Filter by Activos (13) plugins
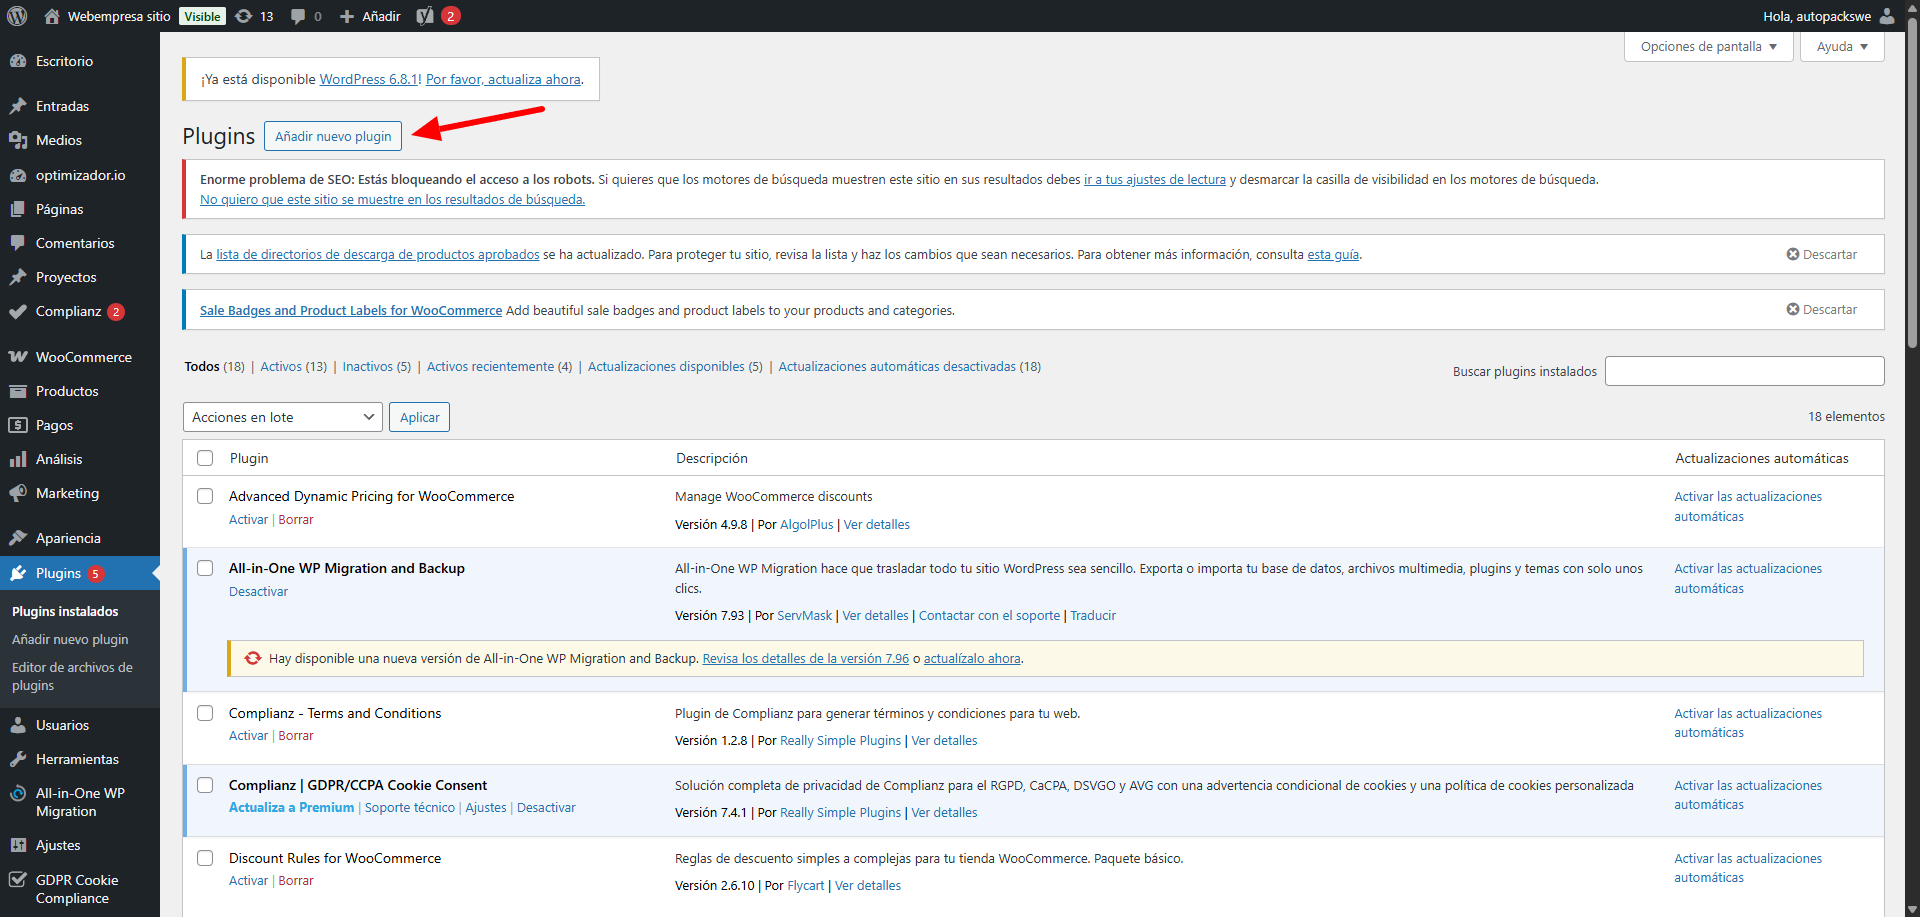The image size is (1920, 917). coord(293,367)
